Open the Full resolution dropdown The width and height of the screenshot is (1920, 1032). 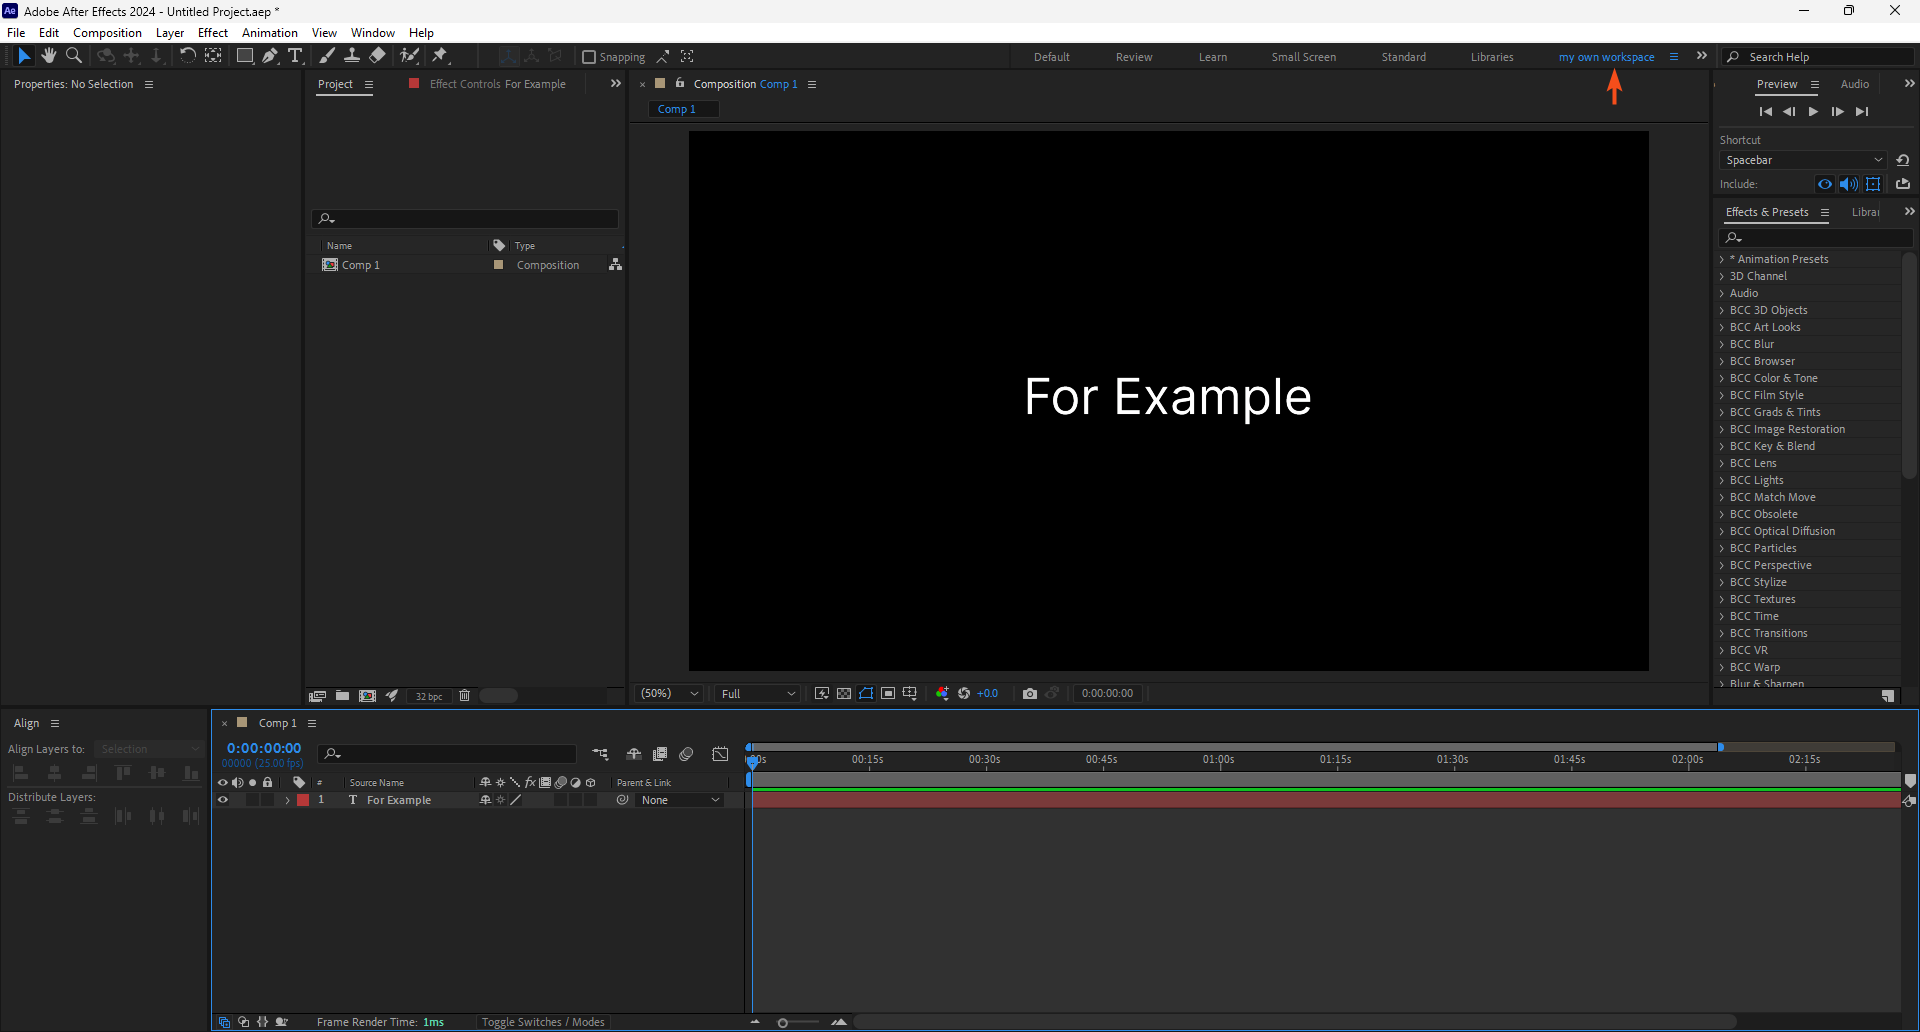tap(758, 693)
